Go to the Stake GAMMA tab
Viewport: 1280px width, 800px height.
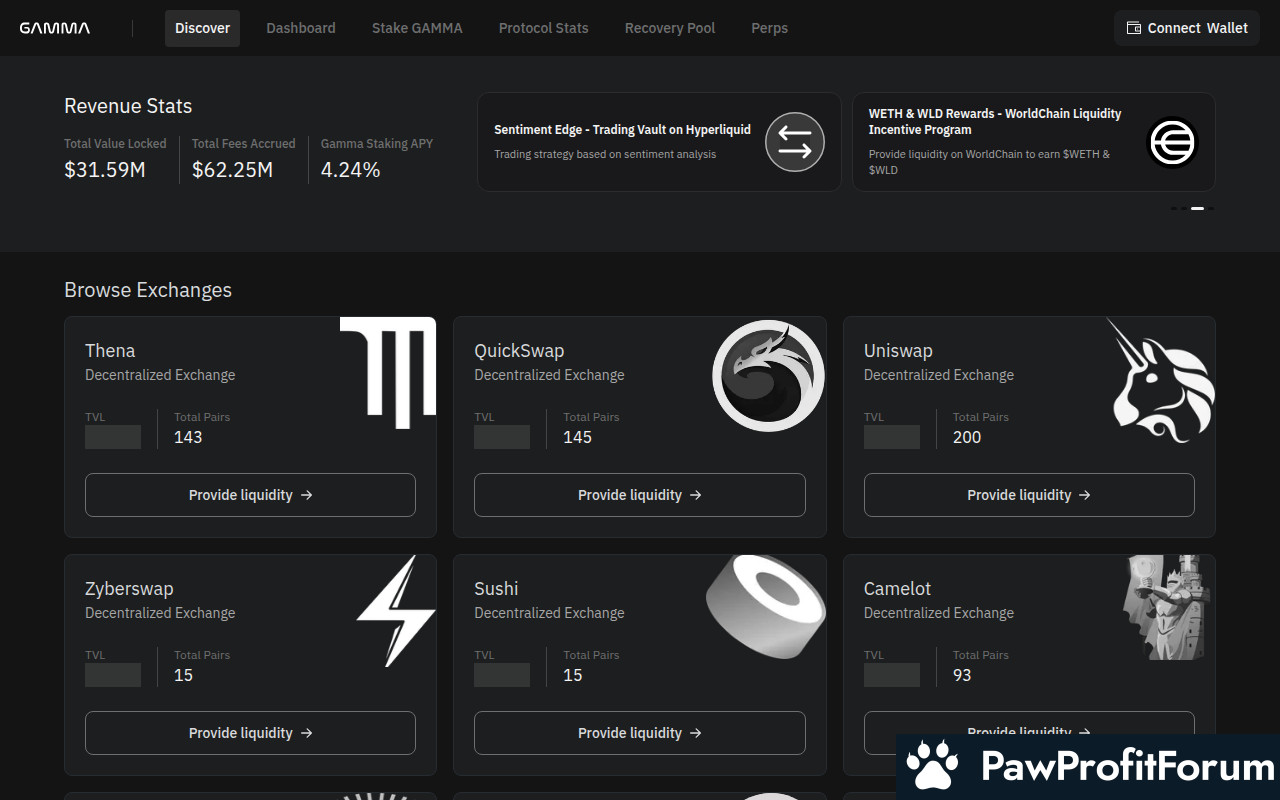(x=417, y=28)
